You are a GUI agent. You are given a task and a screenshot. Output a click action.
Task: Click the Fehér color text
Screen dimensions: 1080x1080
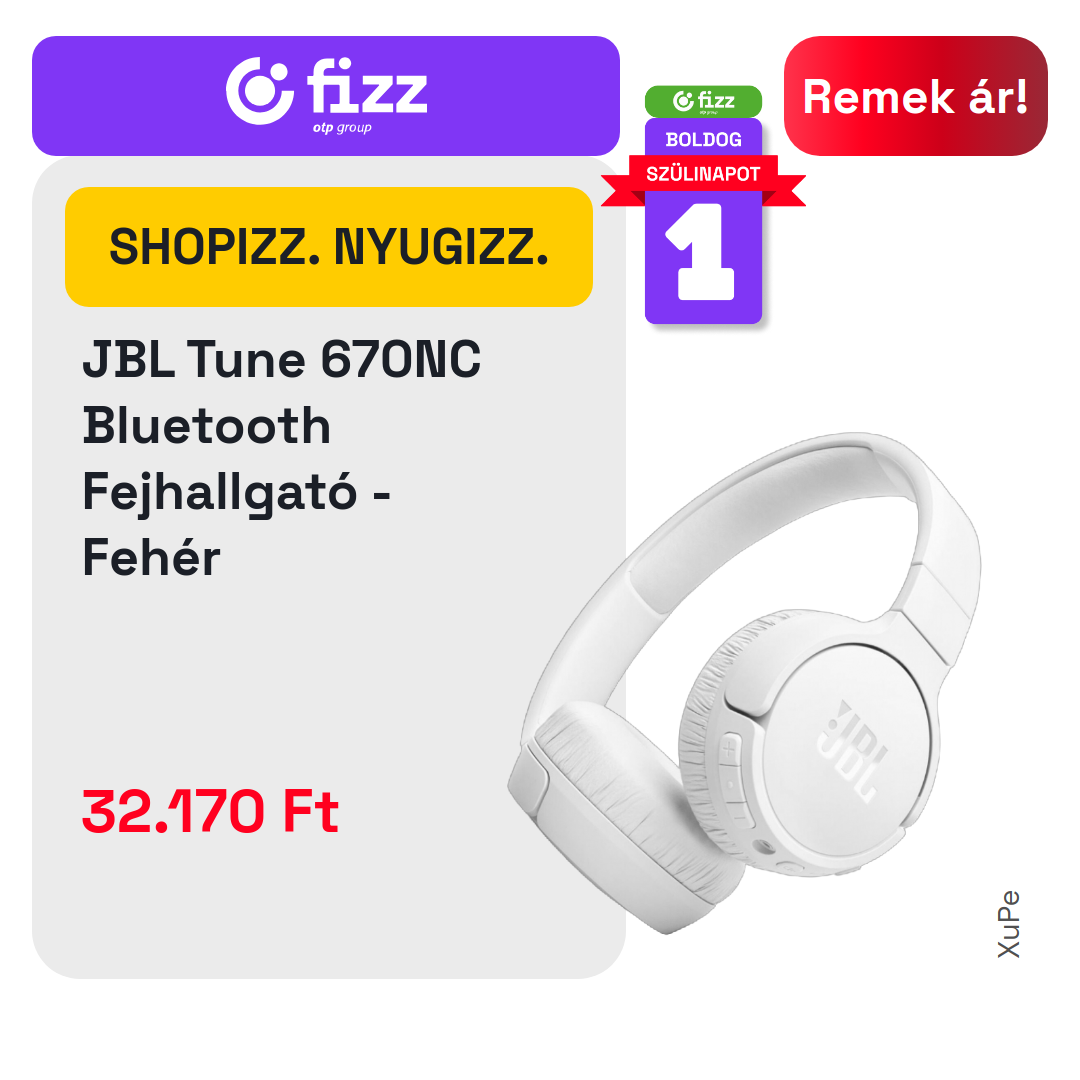[x=152, y=557]
